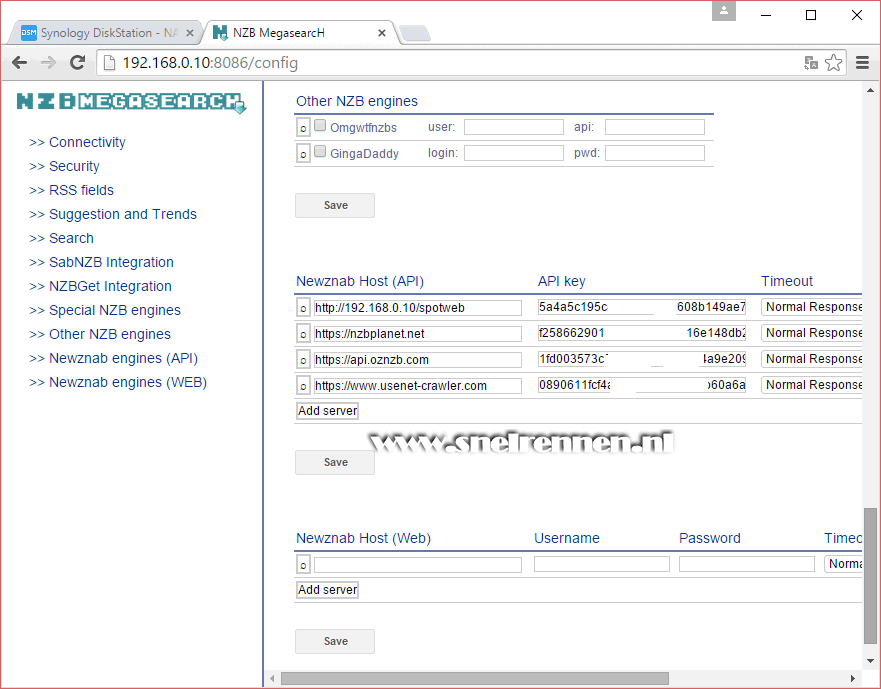Open Timeout dropdown for nzbplanet.net server
Viewport: 881px width, 689px height.
coord(812,333)
